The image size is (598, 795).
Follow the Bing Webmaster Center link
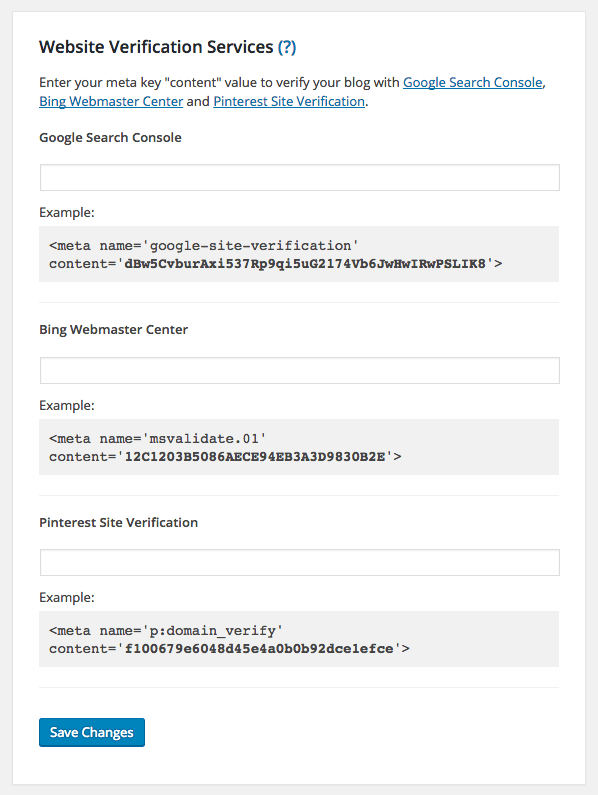(x=111, y=101)
